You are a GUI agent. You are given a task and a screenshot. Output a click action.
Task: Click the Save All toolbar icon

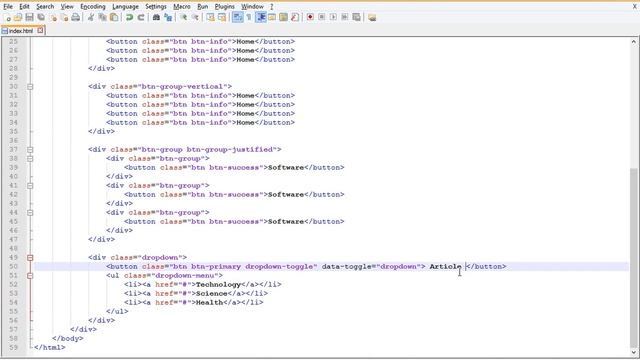[x=41, y=18]
